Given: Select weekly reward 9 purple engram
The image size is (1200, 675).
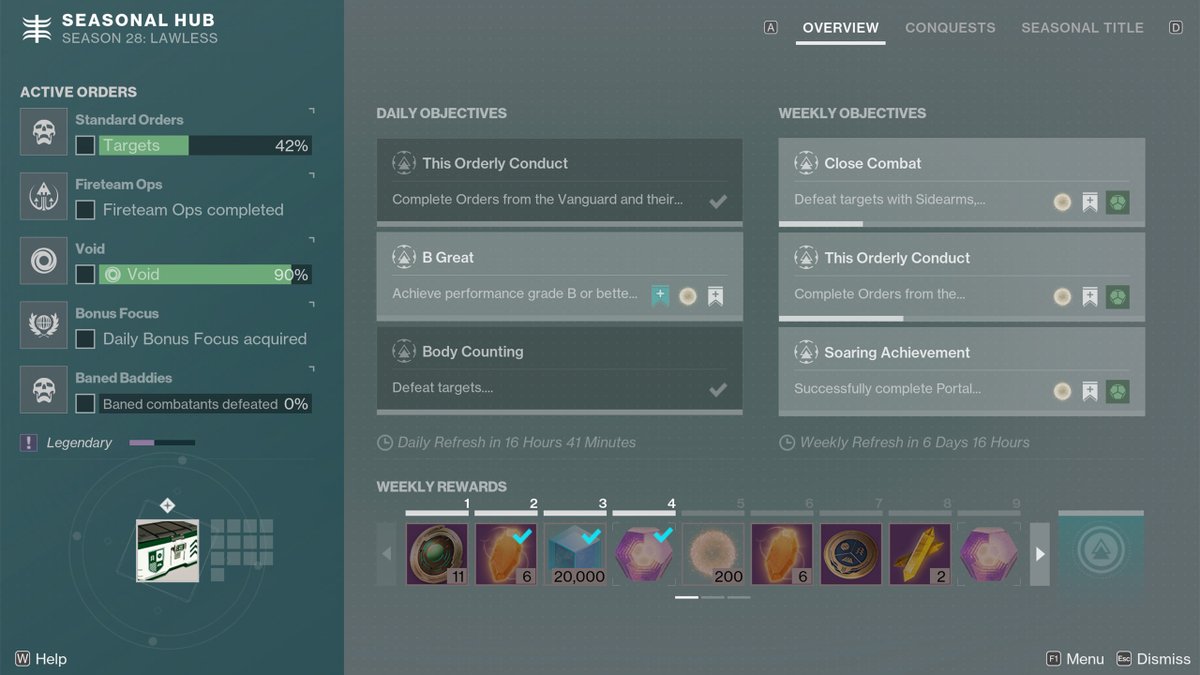Looking at the screenshot, I should point(989,554).
